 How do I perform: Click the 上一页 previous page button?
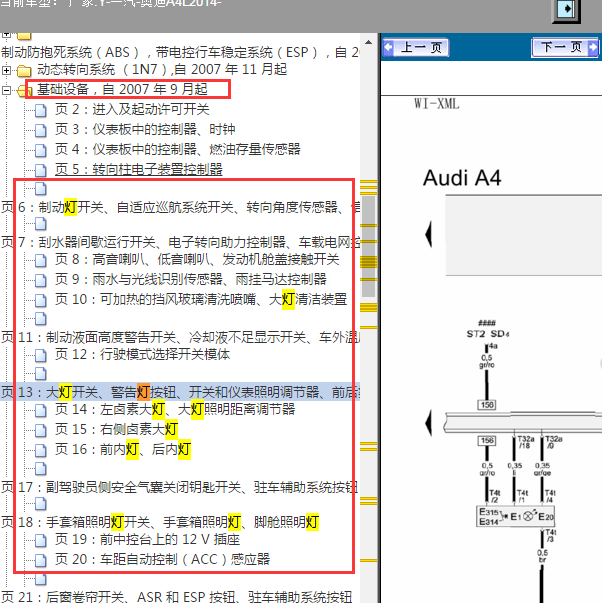click(x=416, y=48)
